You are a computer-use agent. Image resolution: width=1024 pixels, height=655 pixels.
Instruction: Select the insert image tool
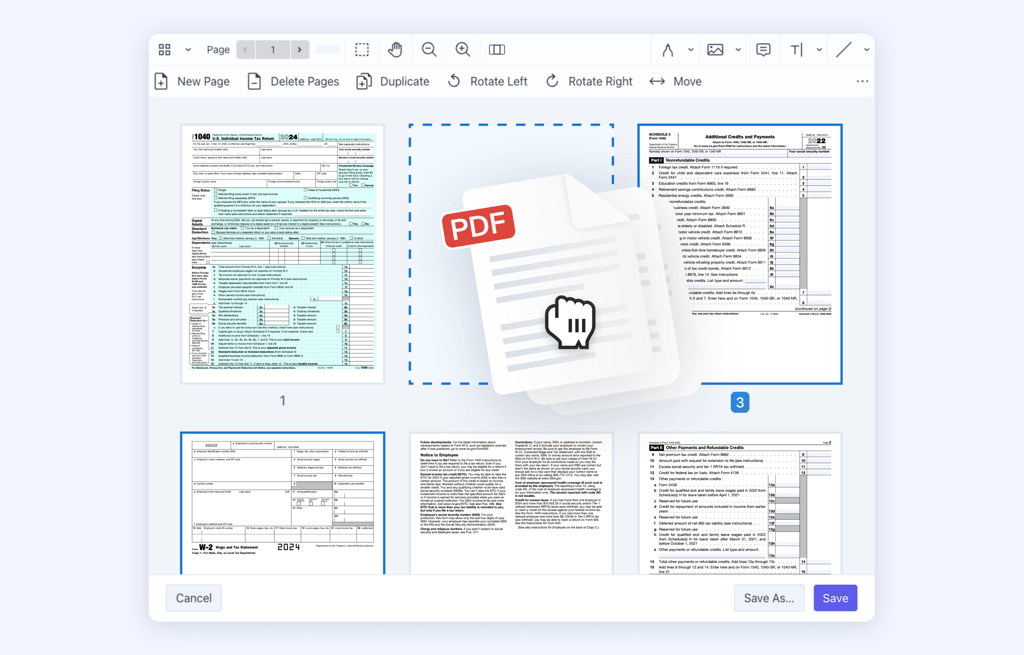[x=715, y=50]
